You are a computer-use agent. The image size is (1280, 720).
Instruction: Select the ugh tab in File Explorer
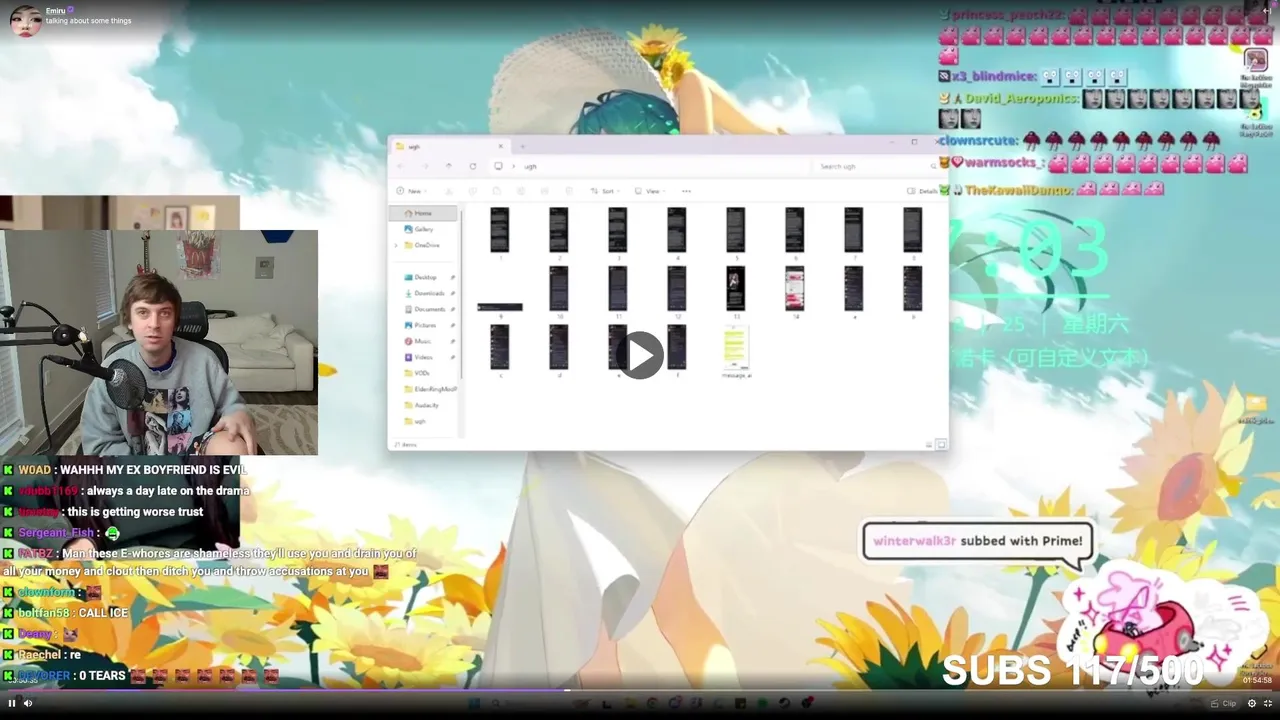tap(450, 146)
